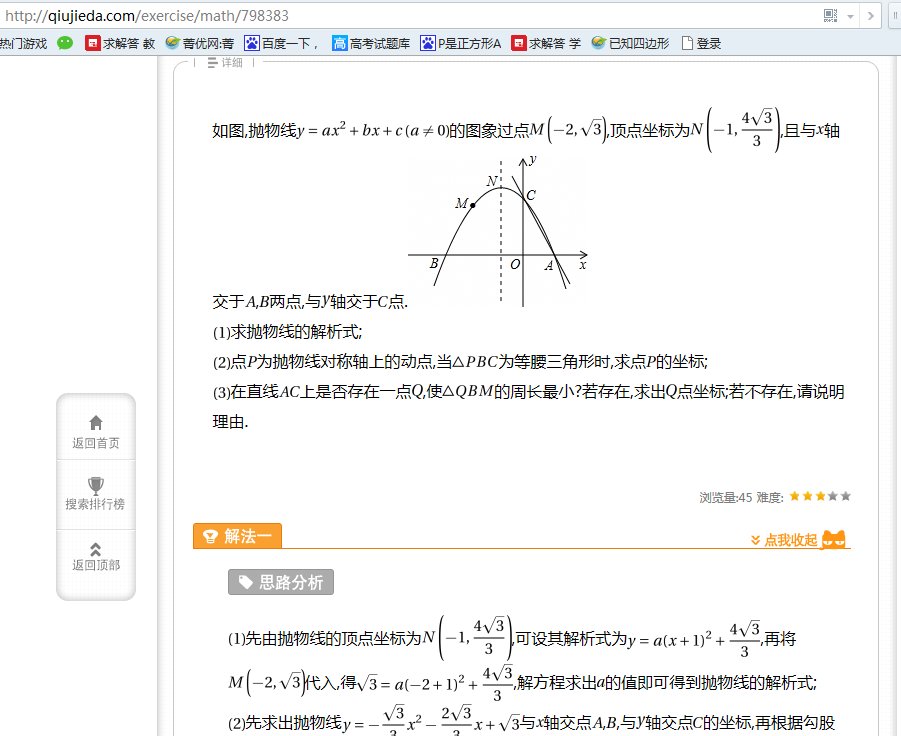Toggle the 详细 detail view

click(x=222, y=62)
